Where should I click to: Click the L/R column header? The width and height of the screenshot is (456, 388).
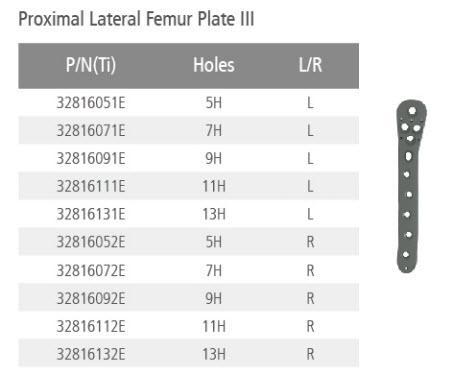(x=310, y=65)
